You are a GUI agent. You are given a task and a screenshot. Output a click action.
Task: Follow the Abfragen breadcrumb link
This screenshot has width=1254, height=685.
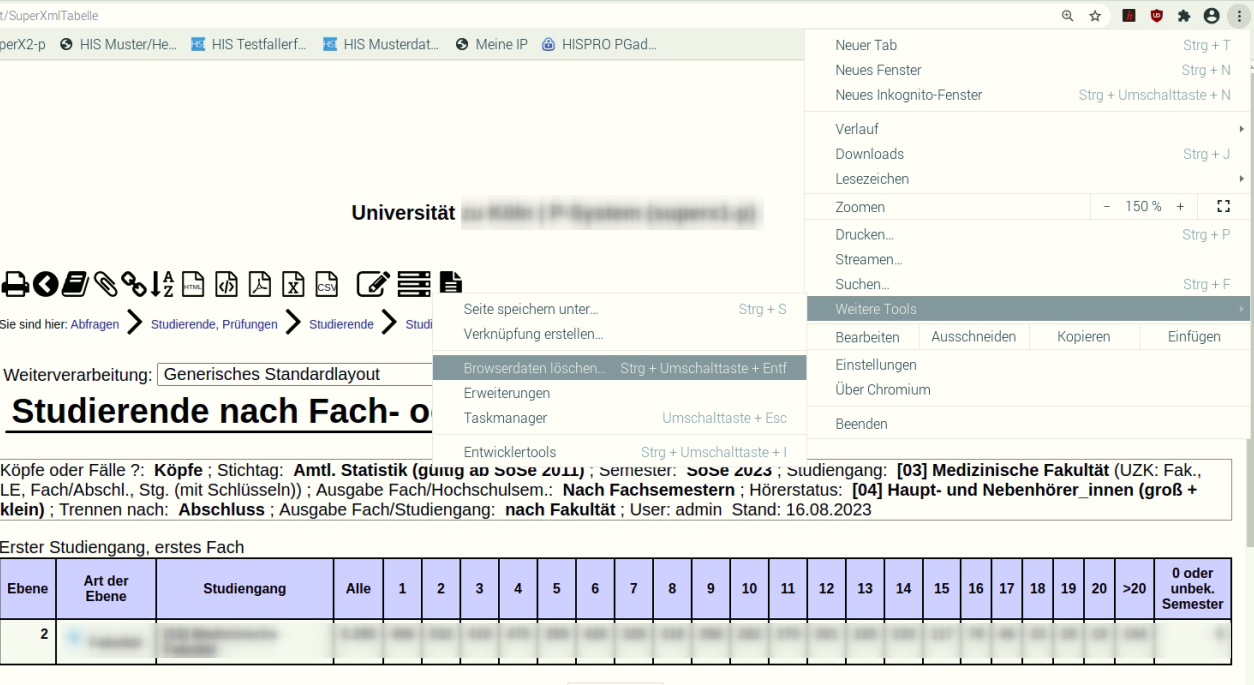95,324
